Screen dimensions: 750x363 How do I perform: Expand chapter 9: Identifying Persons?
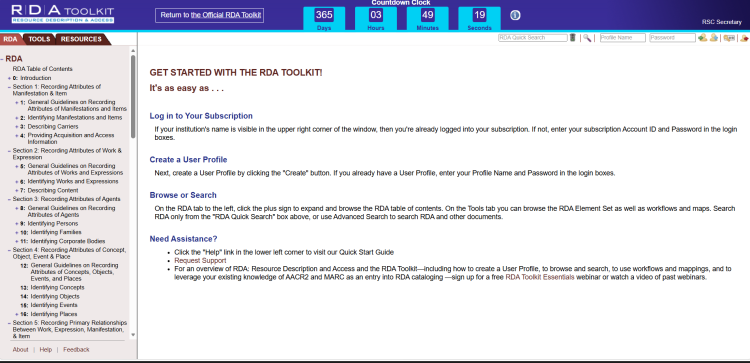point(17,224)
